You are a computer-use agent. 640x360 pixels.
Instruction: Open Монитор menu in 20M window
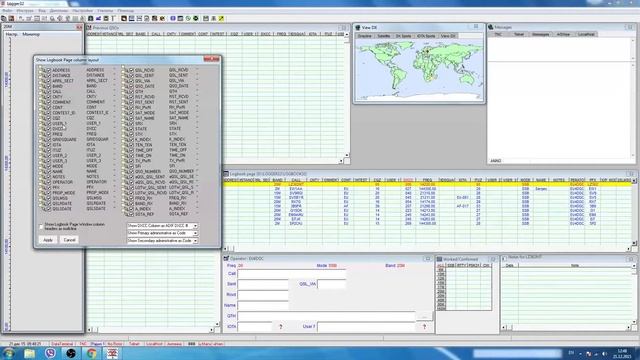[x=31, y=35]
